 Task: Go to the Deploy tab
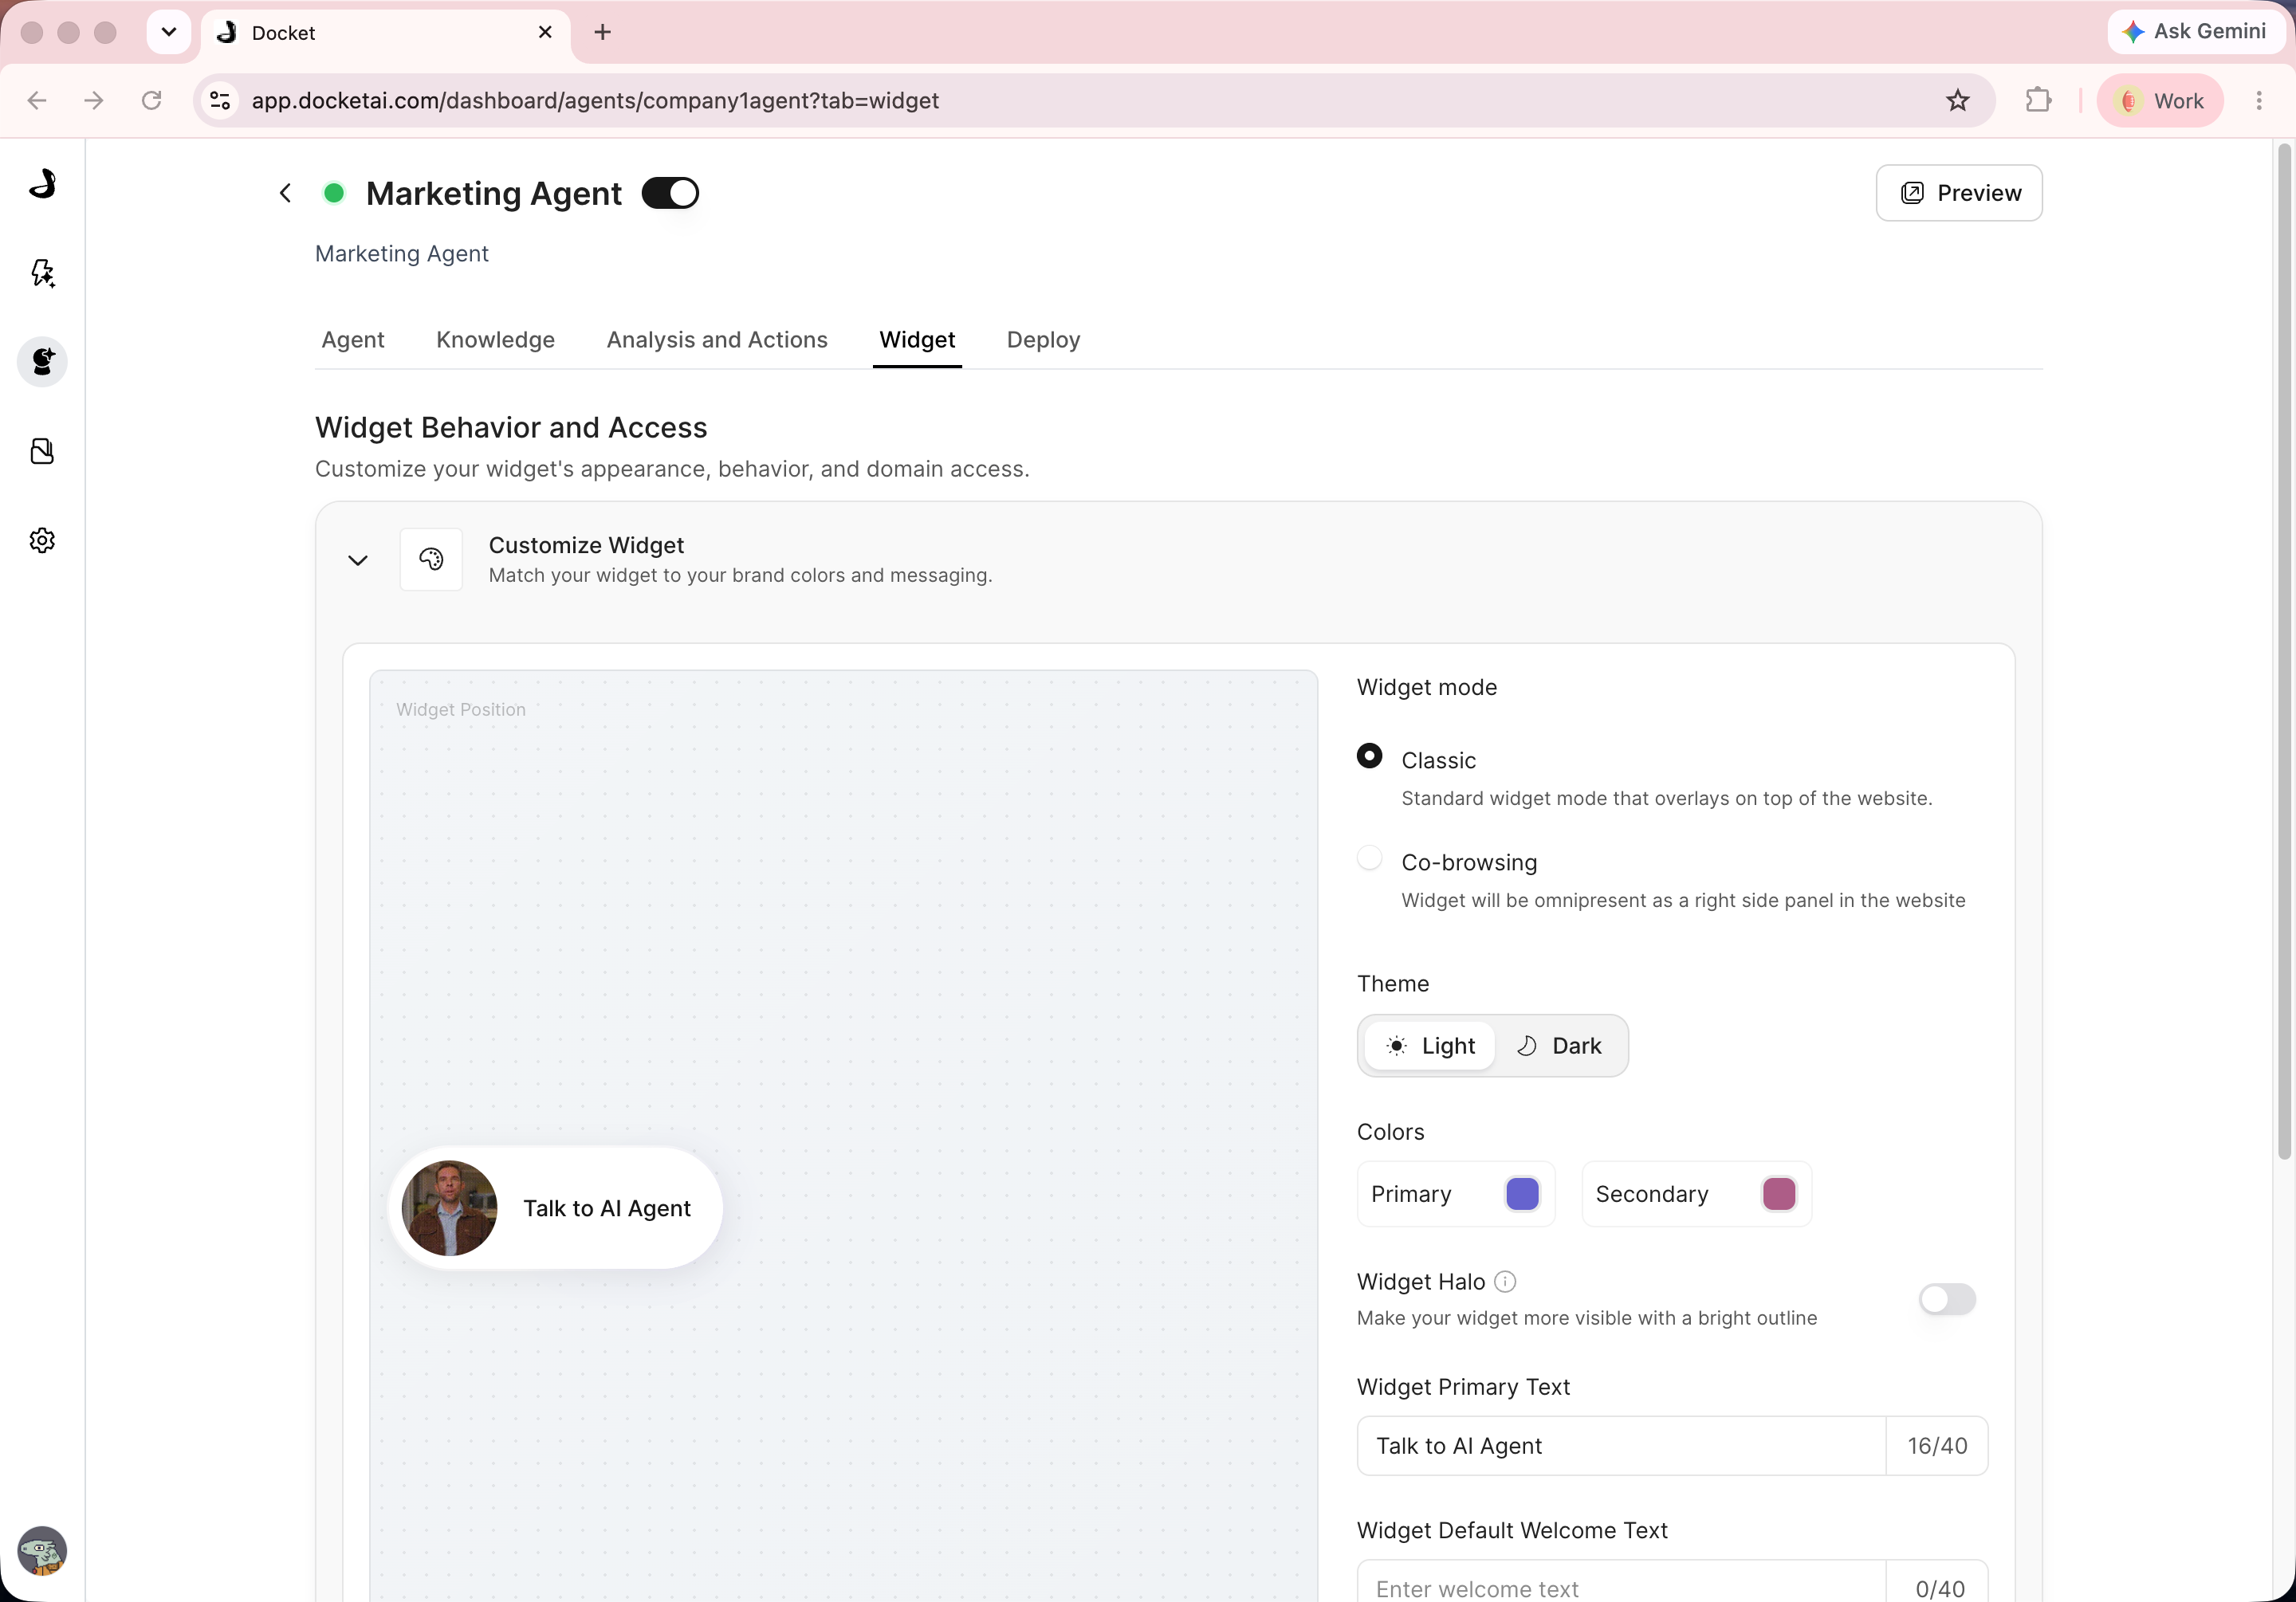pyautogui.click(x=1043, y=340)
